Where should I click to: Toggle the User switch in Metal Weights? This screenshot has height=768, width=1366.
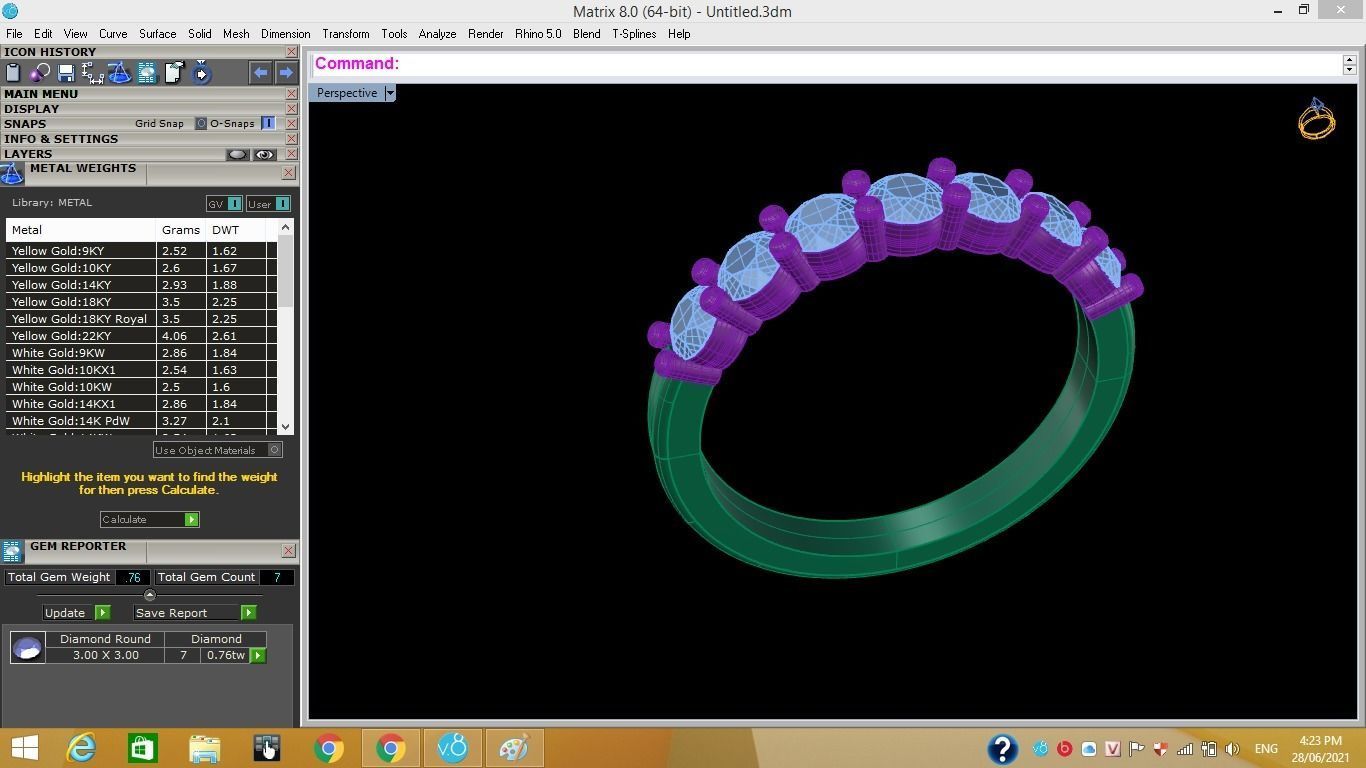click(282, 204)
